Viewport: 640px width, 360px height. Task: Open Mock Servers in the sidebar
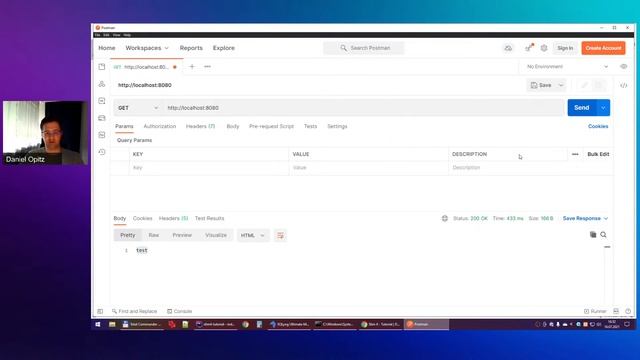click(102, 118)
